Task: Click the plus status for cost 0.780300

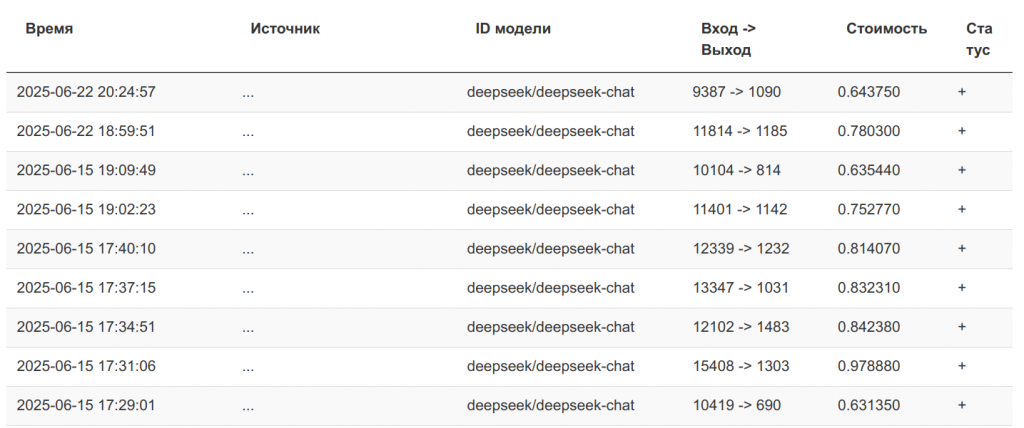Action: [x=961, y=131]
